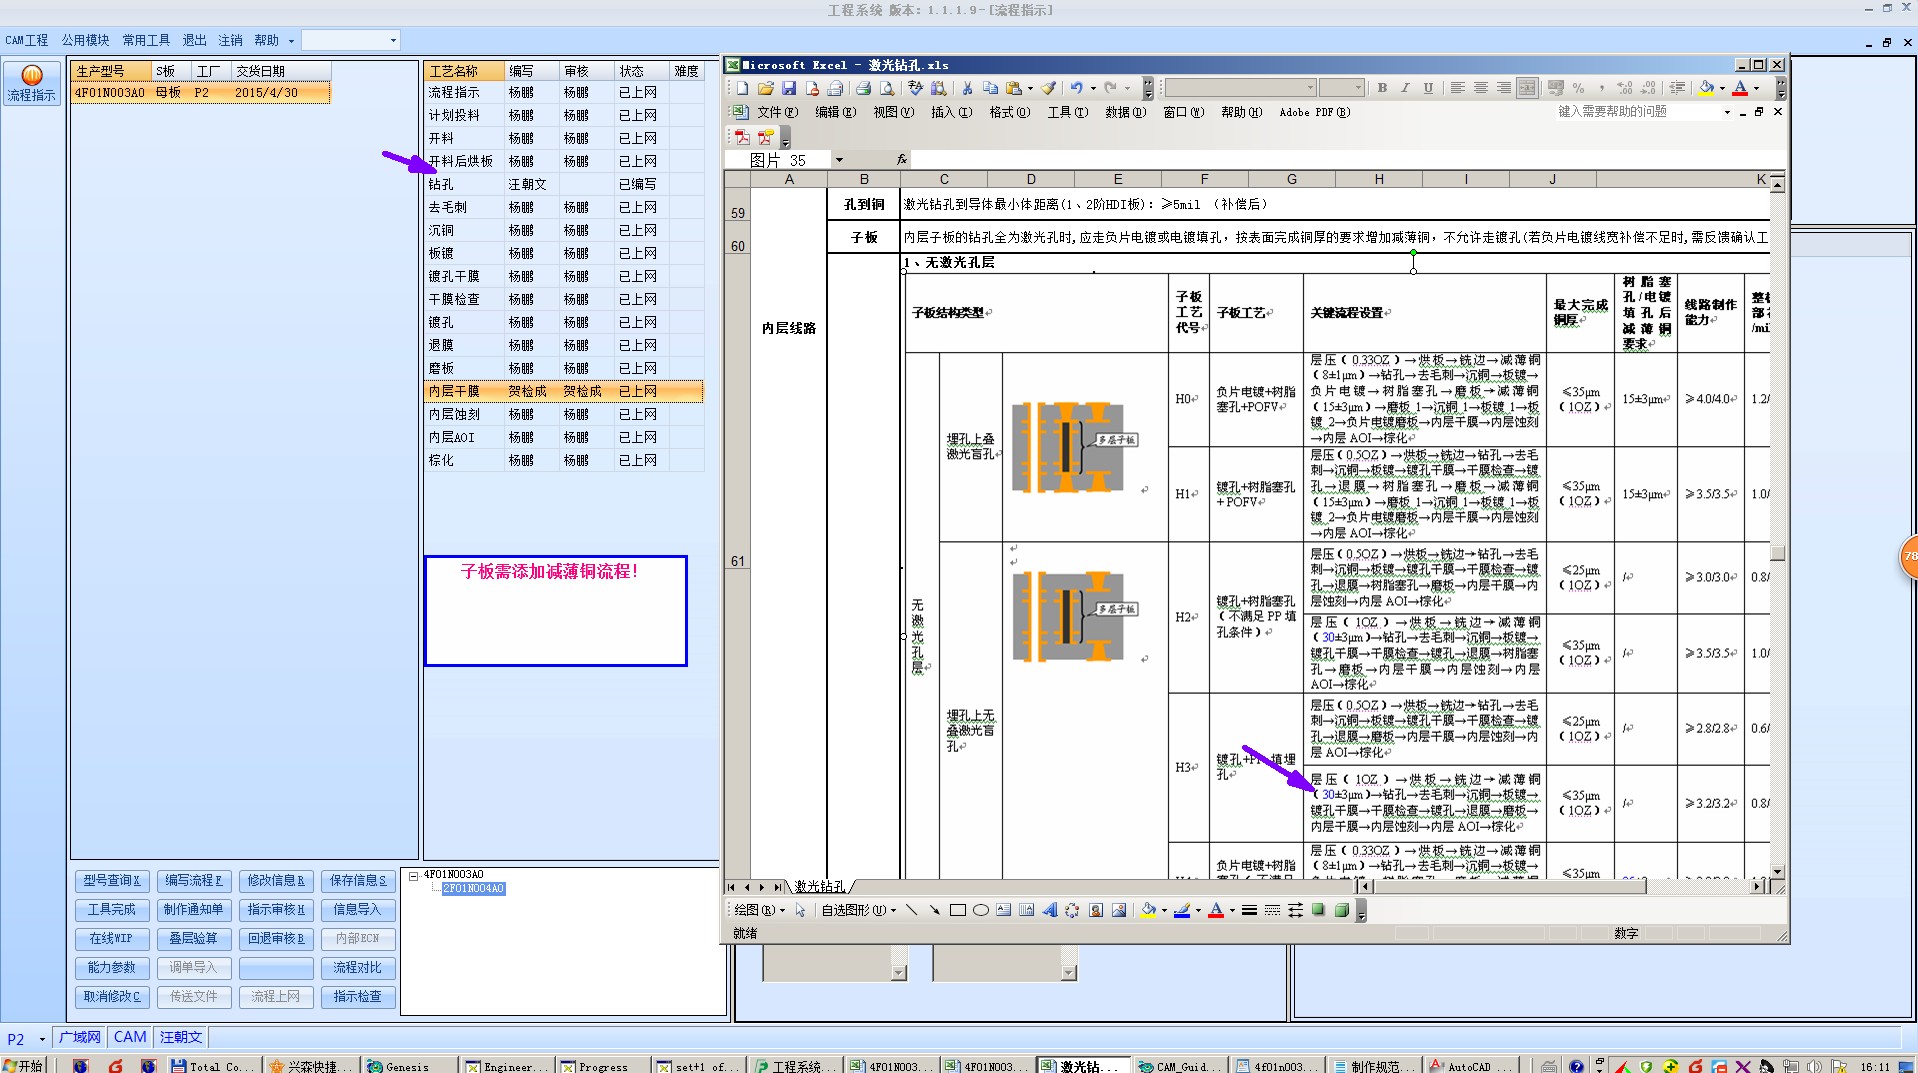Click the 指示审核 button
1918x1073 pixels.
pos(276,910)
